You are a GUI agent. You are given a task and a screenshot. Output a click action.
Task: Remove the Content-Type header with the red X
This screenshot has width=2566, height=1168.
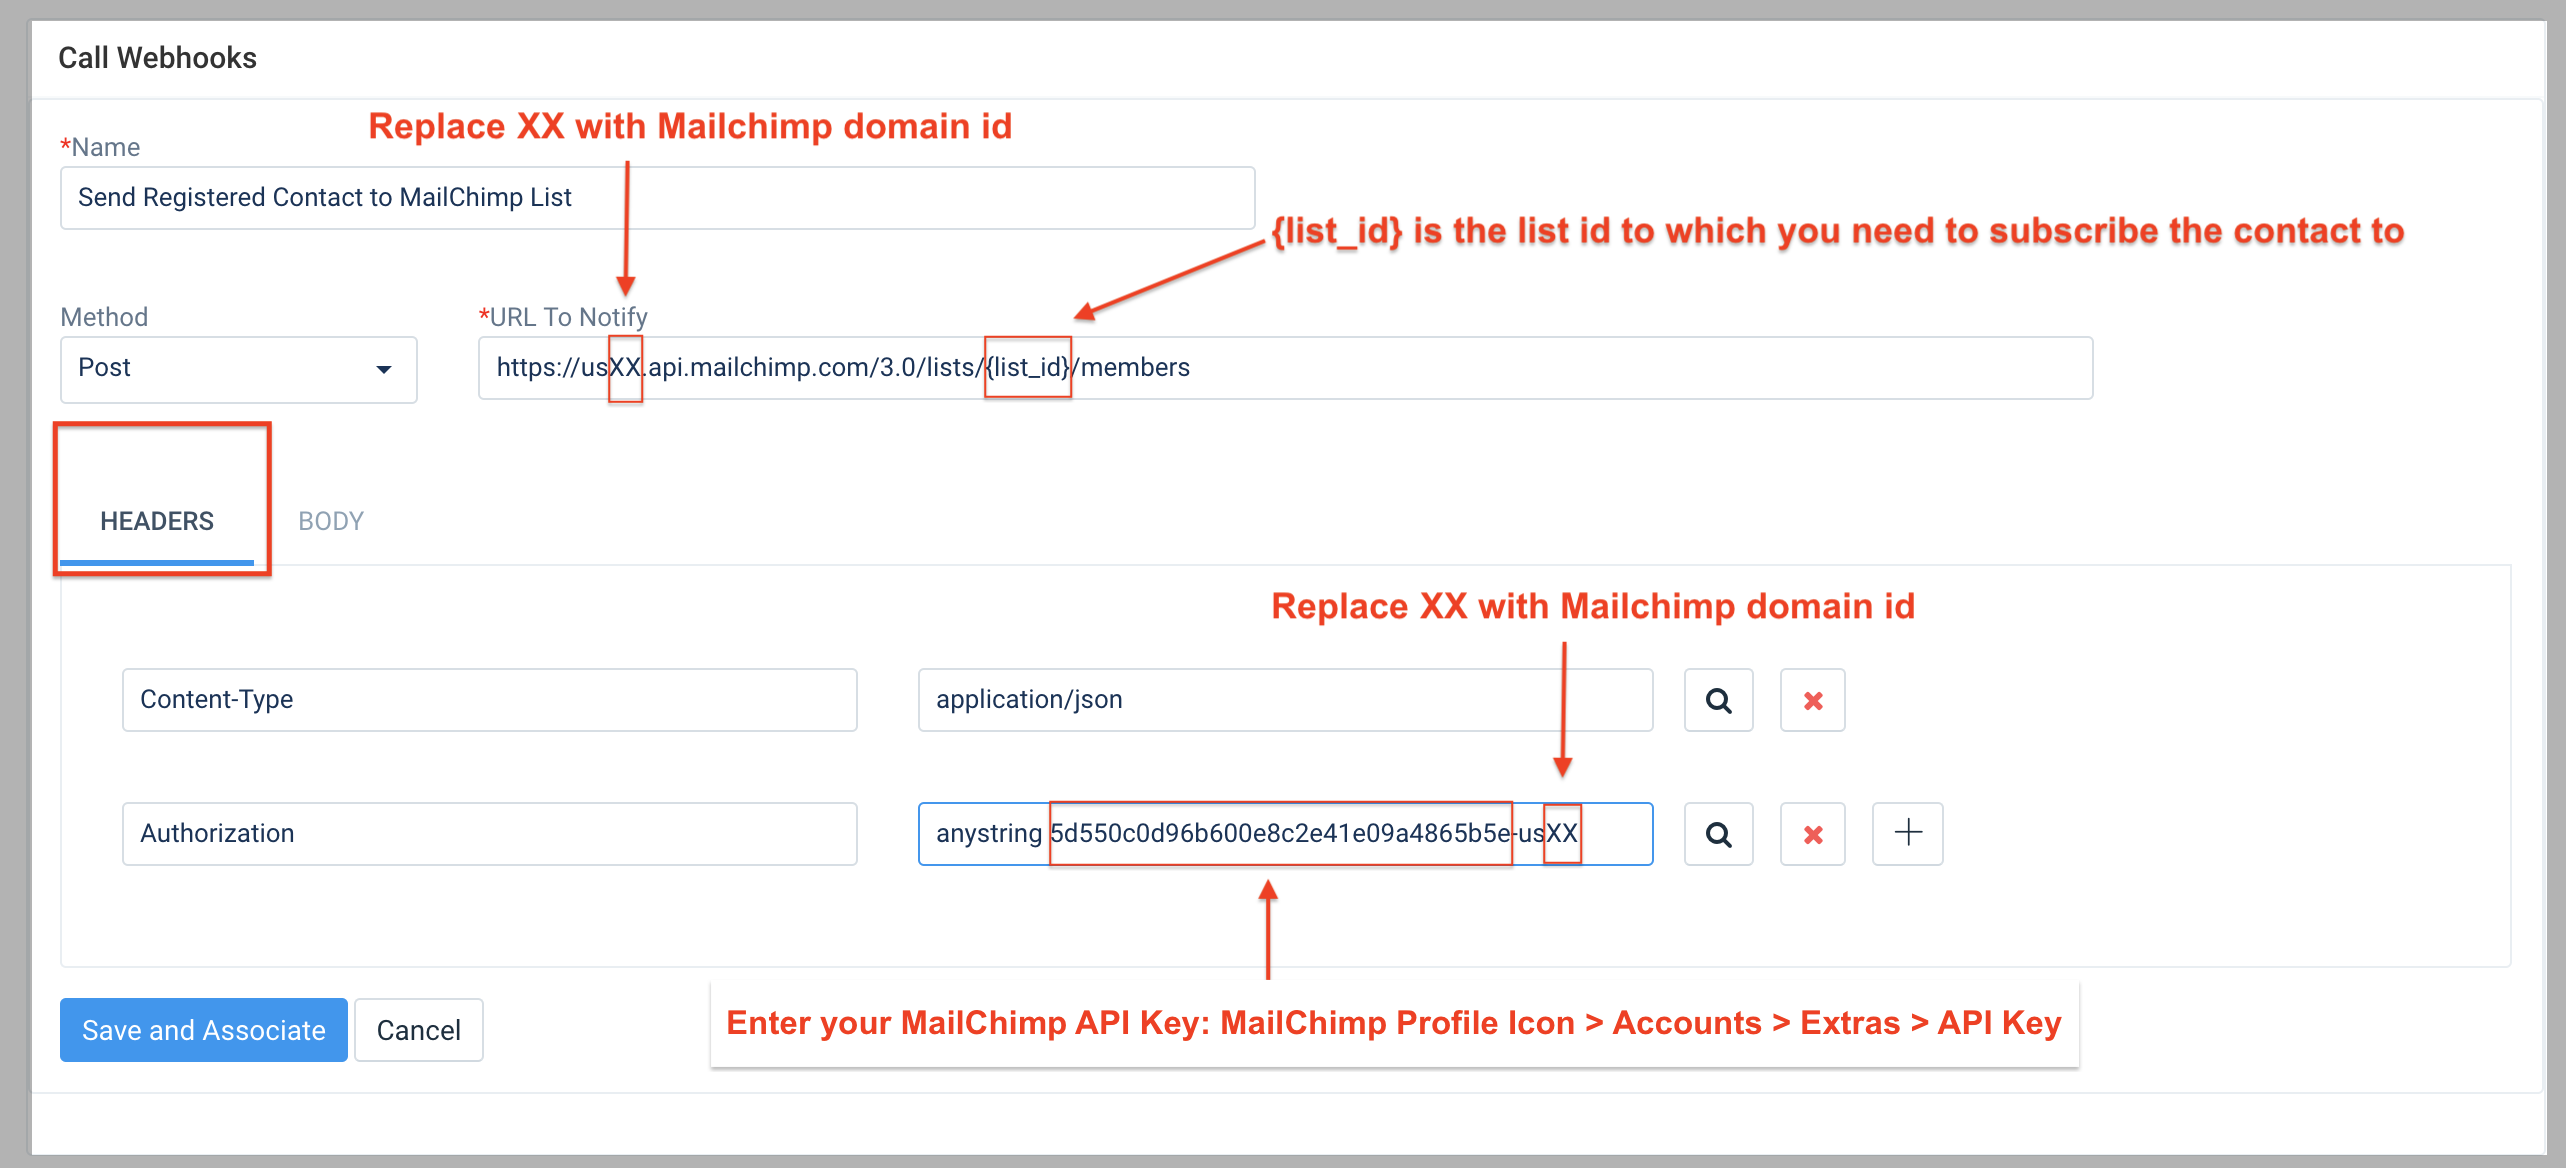point(1812,700)
